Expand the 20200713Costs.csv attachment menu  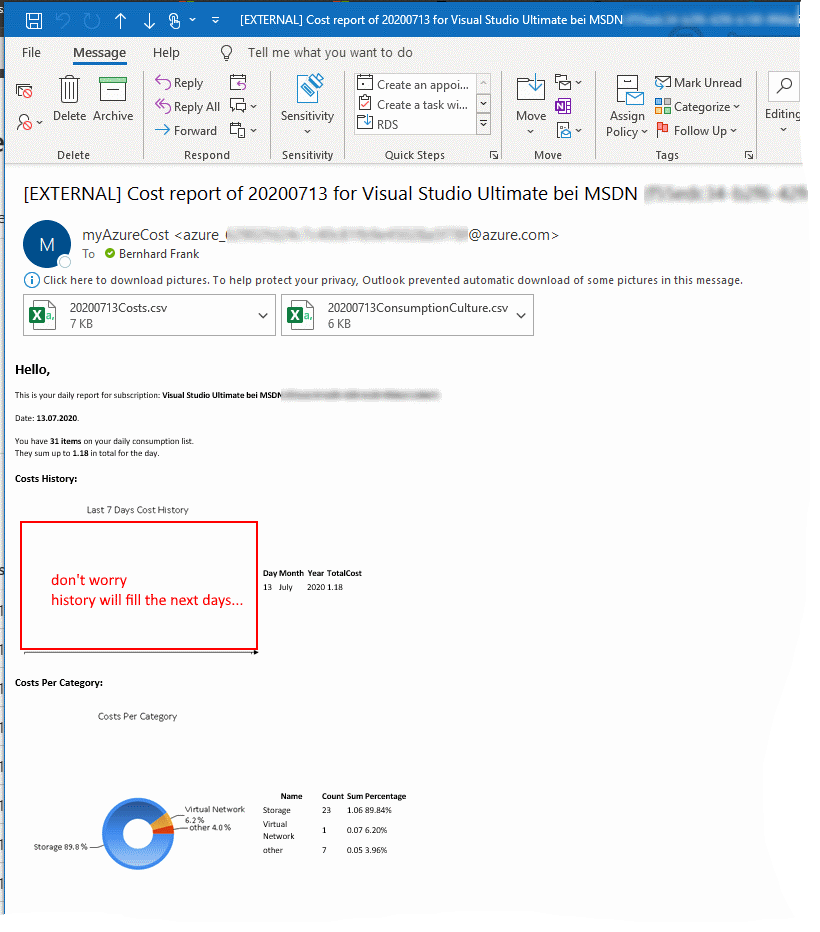click(262, 315)
